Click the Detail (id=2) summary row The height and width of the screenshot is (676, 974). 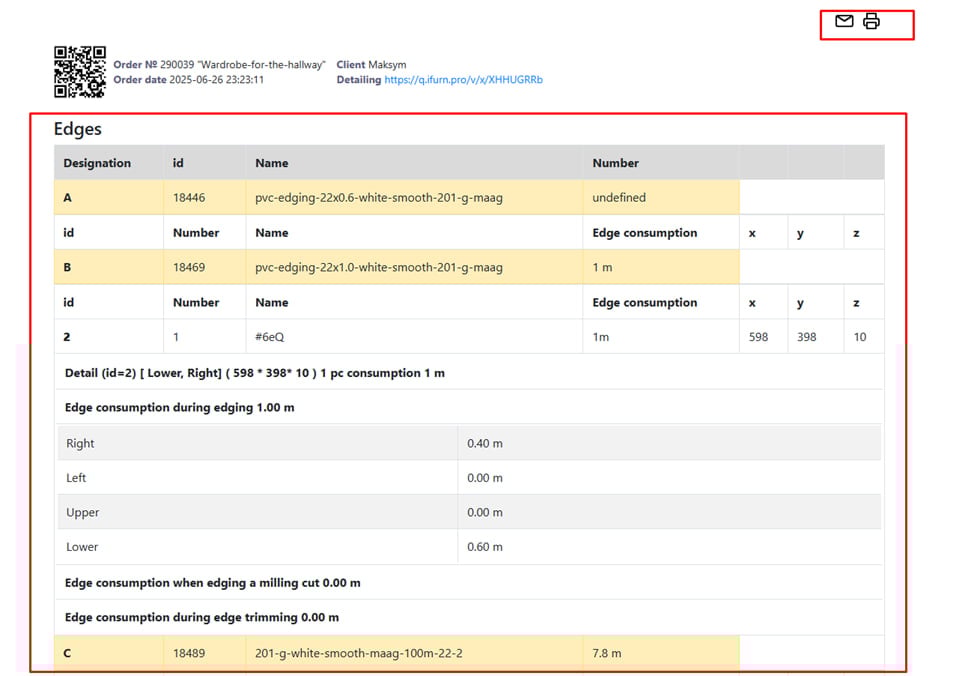pyautogui.click(x=255, y=373)
